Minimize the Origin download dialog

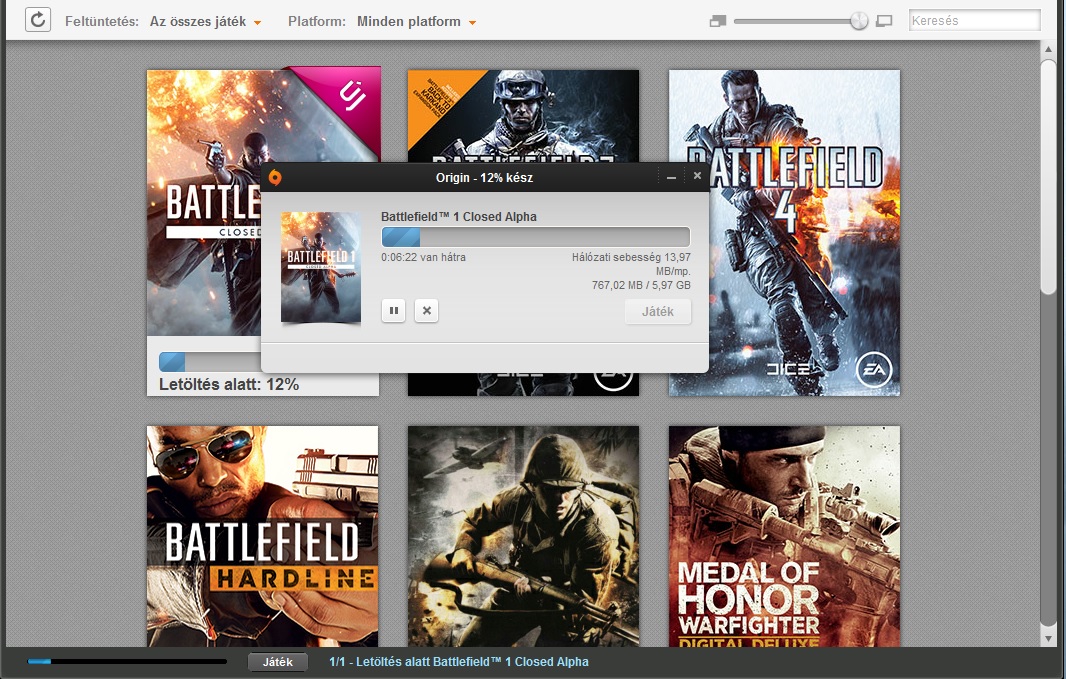click(x=671, y=177)
